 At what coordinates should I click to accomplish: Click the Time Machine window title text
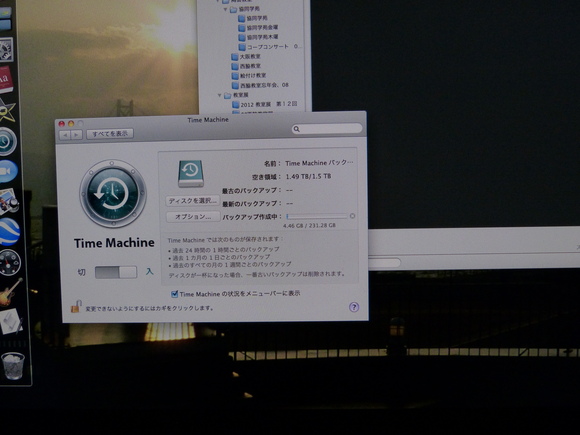pos(208,120)
